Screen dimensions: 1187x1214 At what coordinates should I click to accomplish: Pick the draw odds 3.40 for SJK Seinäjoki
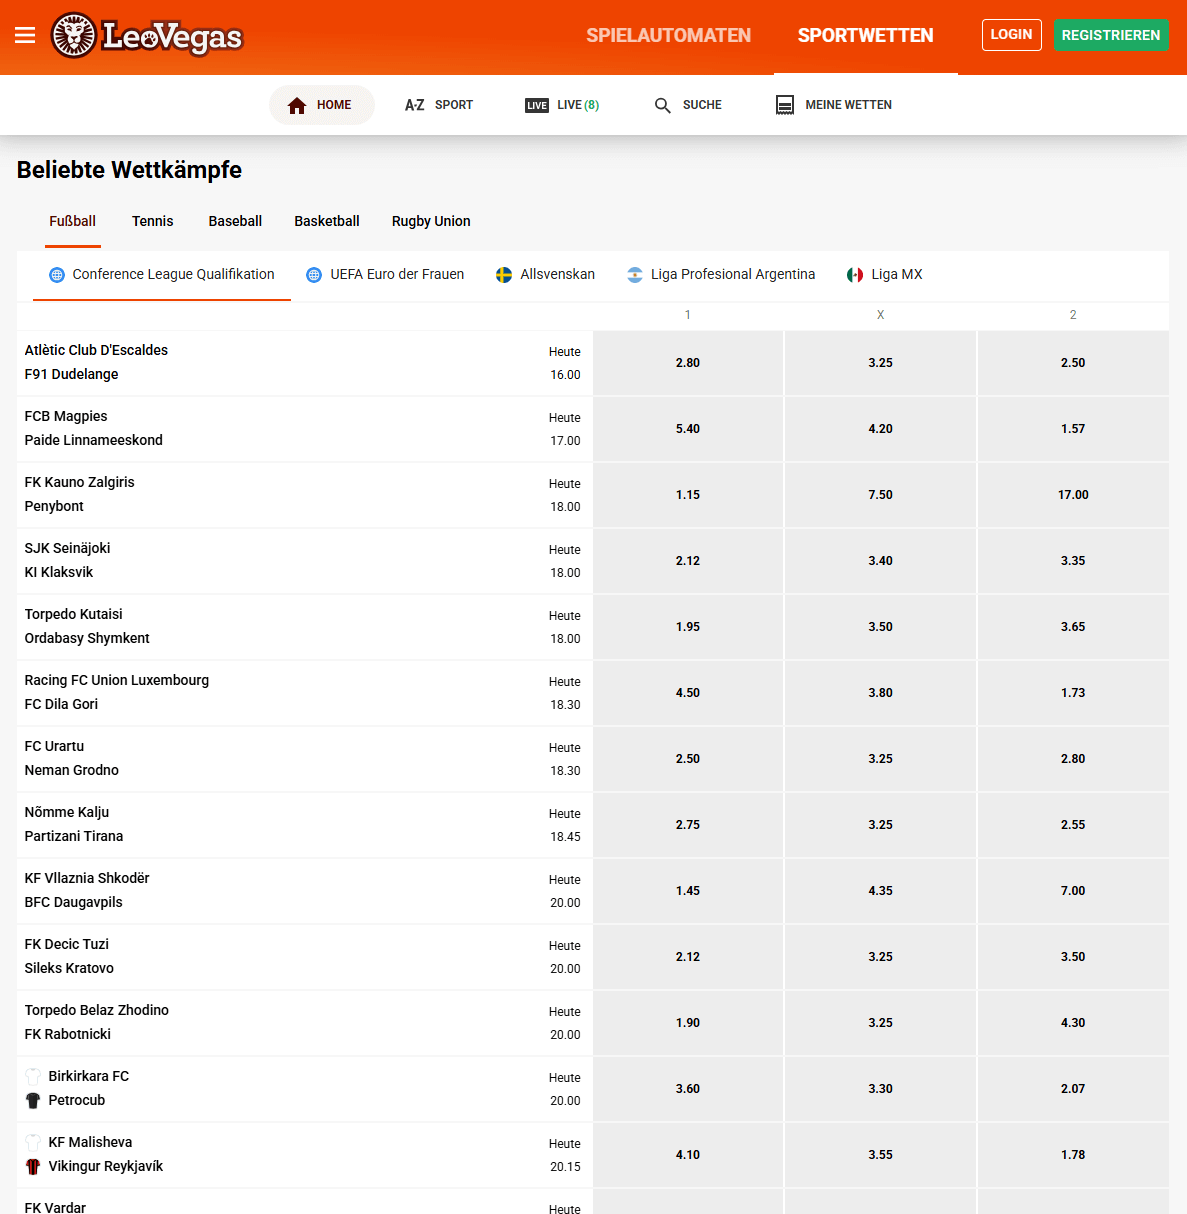880,560
